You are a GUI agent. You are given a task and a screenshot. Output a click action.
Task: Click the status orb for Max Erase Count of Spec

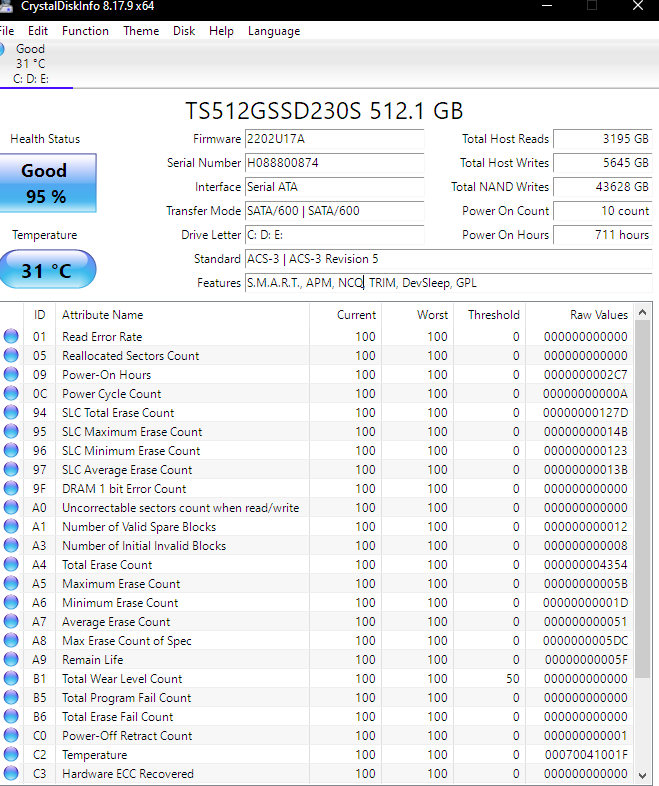click(x=11, y=641)
